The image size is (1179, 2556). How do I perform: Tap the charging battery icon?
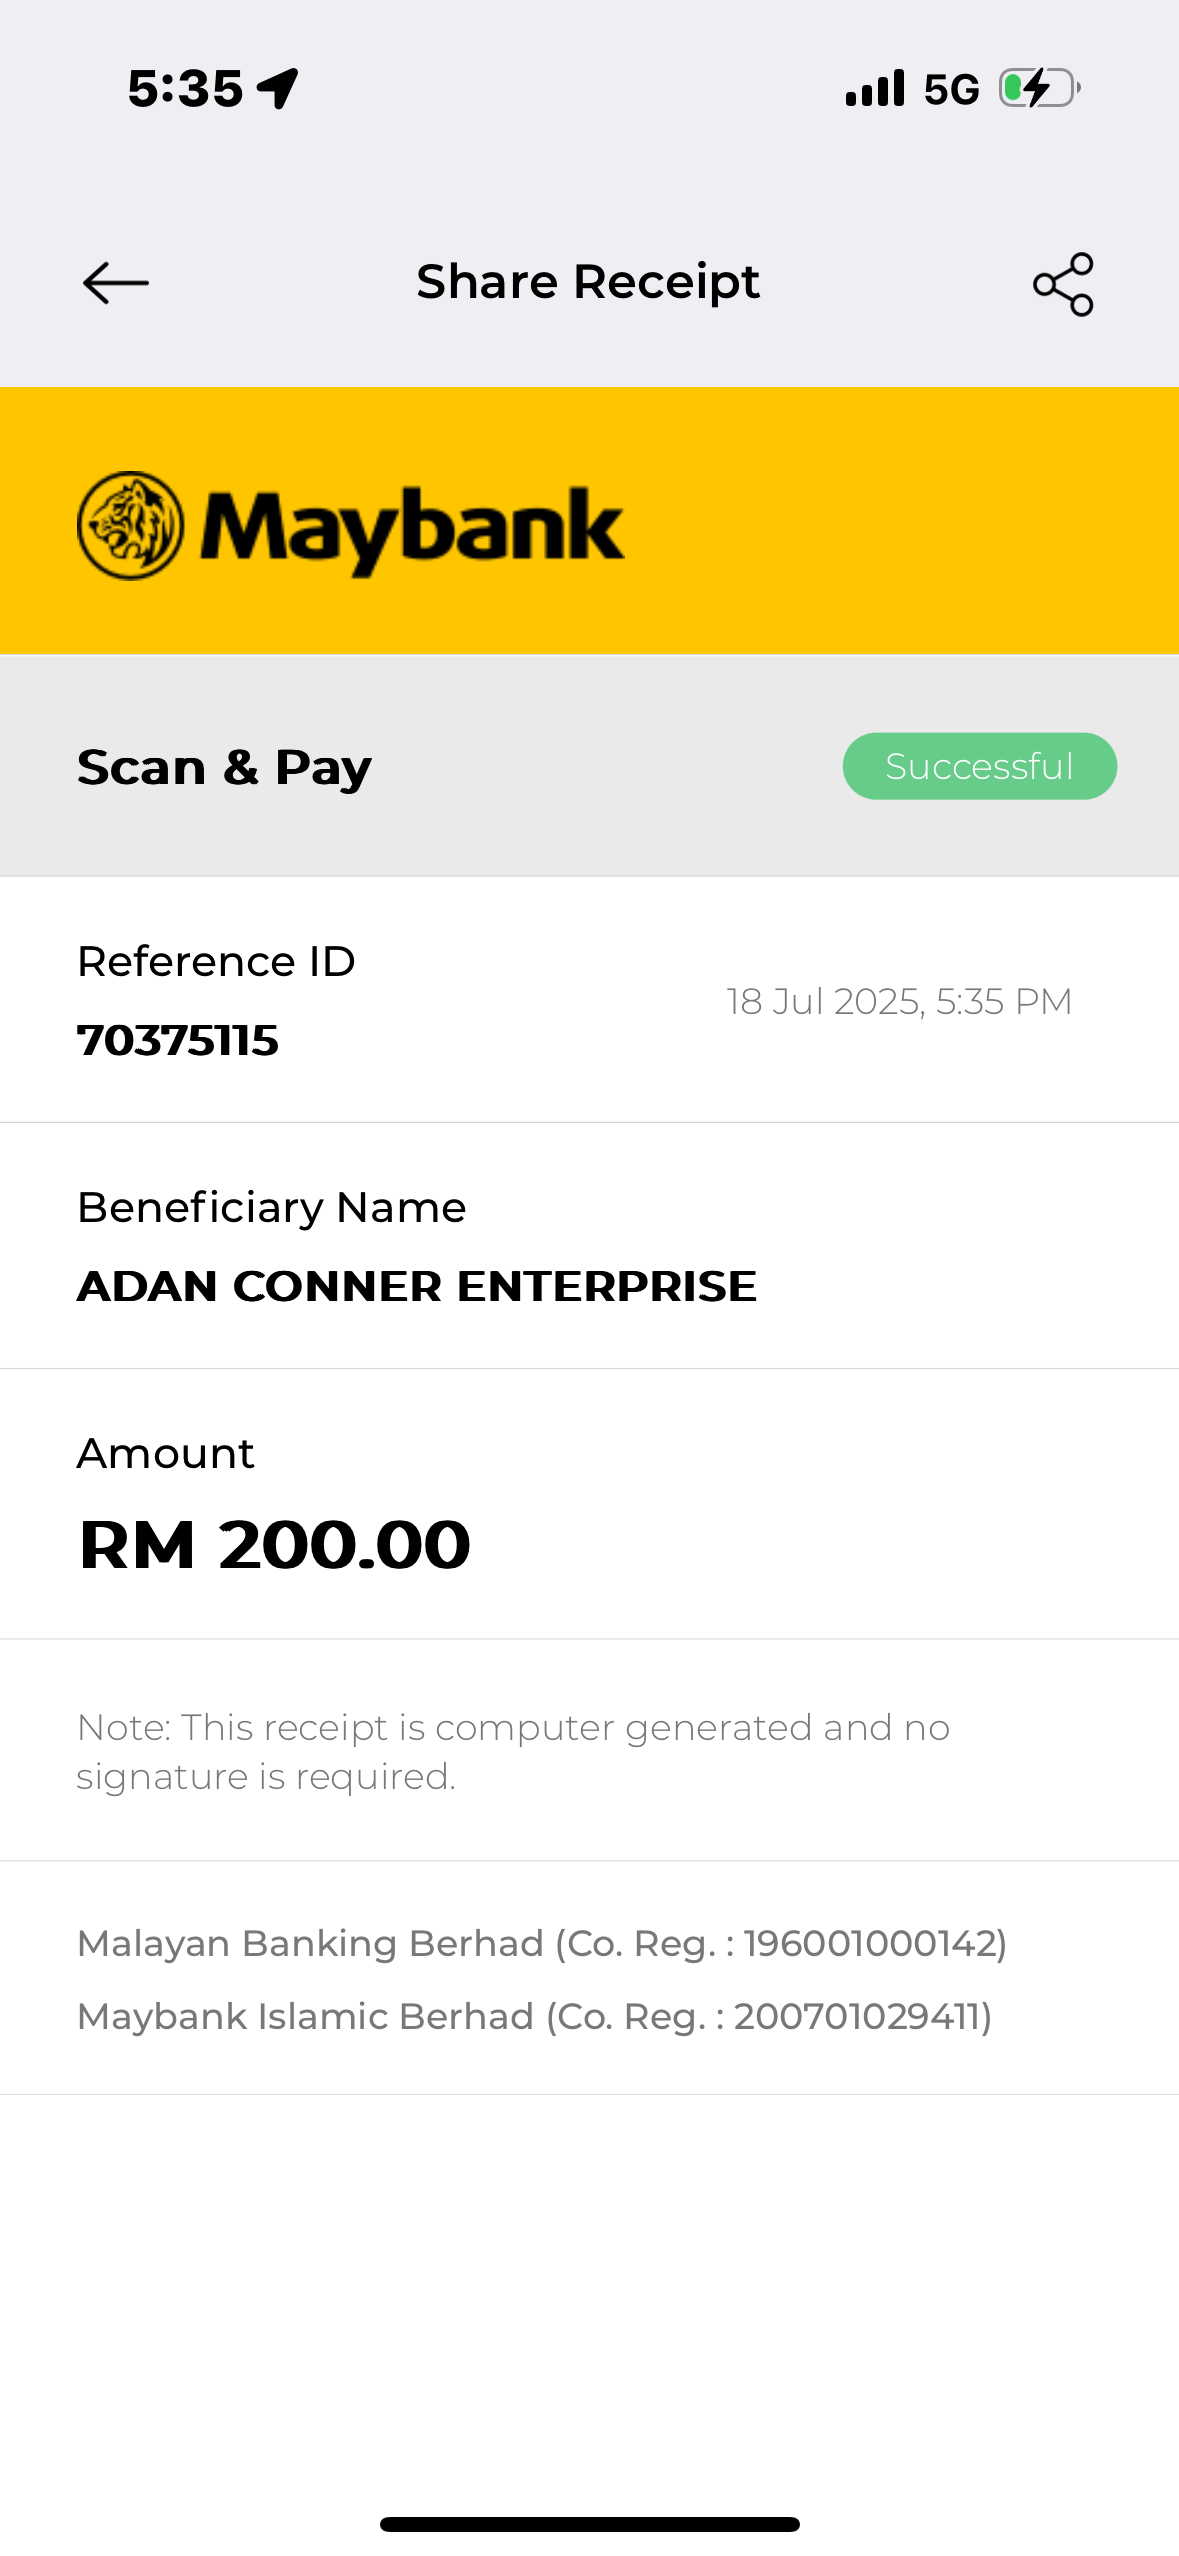click(1039, 88)
